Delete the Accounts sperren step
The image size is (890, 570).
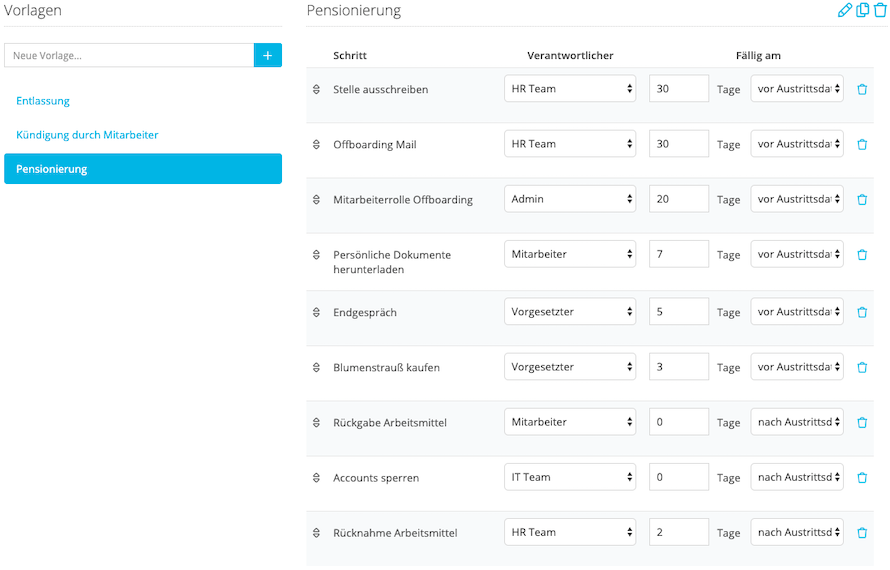862,477
